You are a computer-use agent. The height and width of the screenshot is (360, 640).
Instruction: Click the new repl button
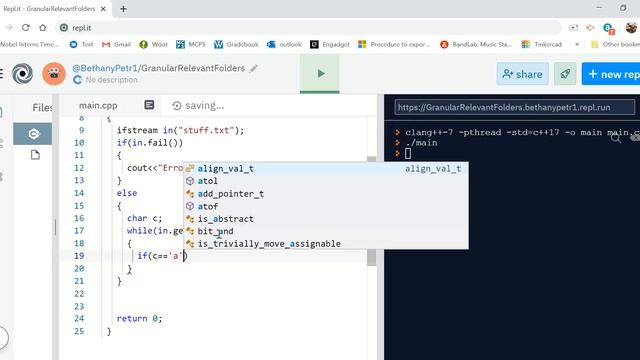611,74
